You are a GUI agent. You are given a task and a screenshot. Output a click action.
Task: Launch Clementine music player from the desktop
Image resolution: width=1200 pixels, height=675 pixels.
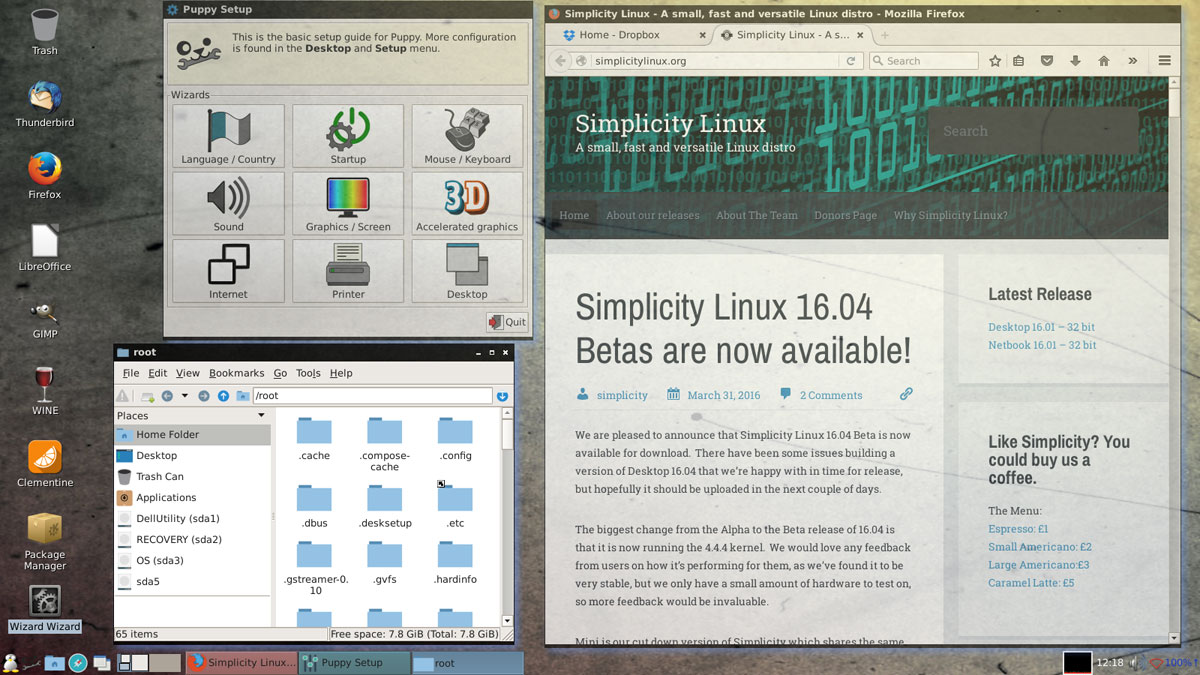pos(45,464)
